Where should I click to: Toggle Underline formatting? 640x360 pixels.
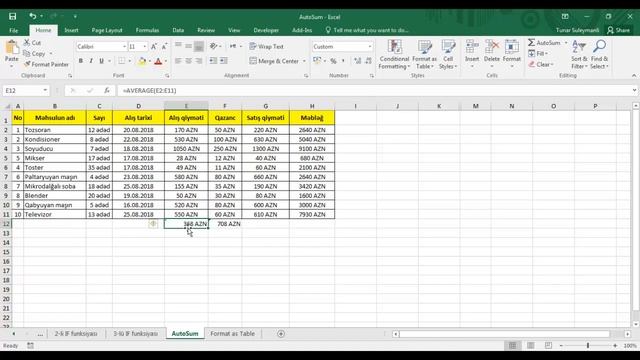(101, 61)
